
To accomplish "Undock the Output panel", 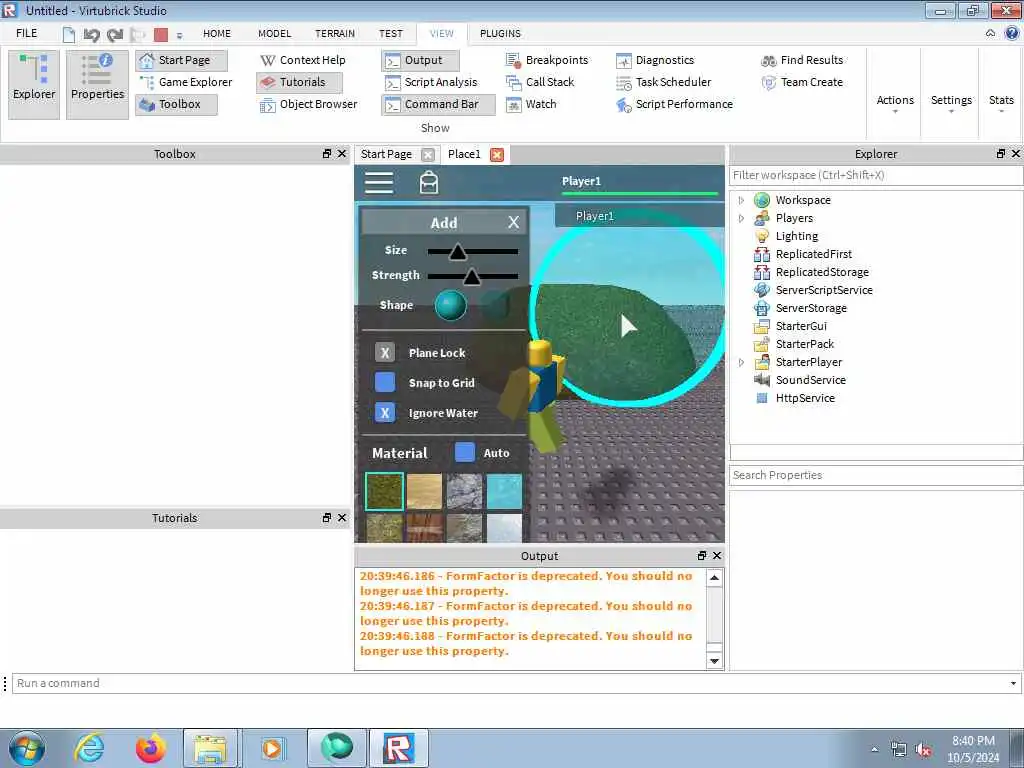I will pyautogui.click(x=701, y=556).
